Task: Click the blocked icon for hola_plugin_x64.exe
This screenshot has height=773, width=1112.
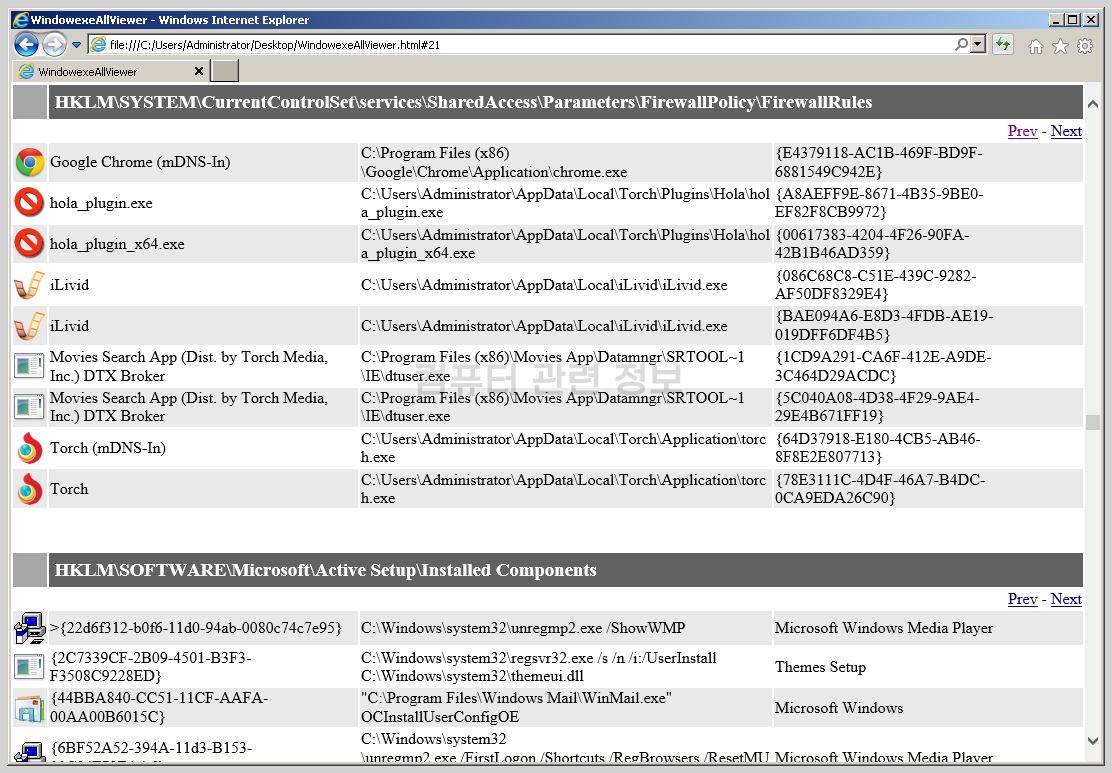Action: pyautogui.click(x=30, y=243)
